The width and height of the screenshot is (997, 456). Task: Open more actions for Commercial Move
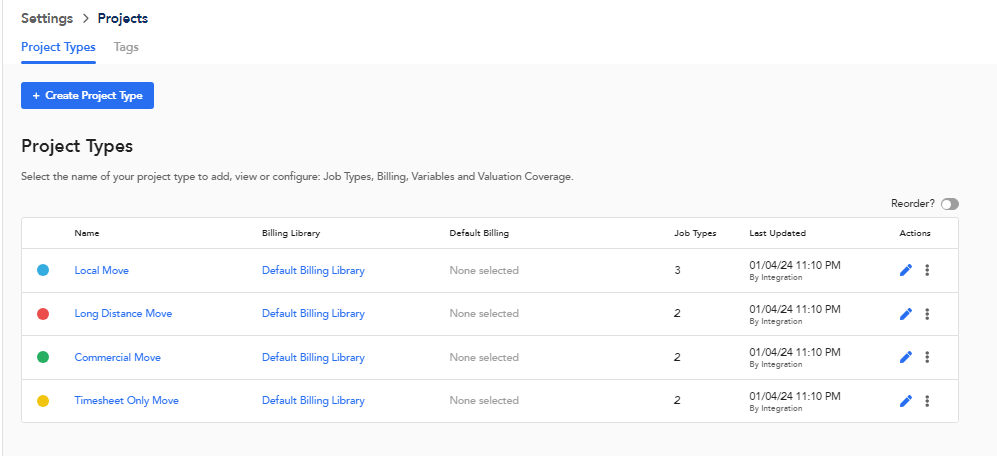pyautogui.click(x=927, y=357)
